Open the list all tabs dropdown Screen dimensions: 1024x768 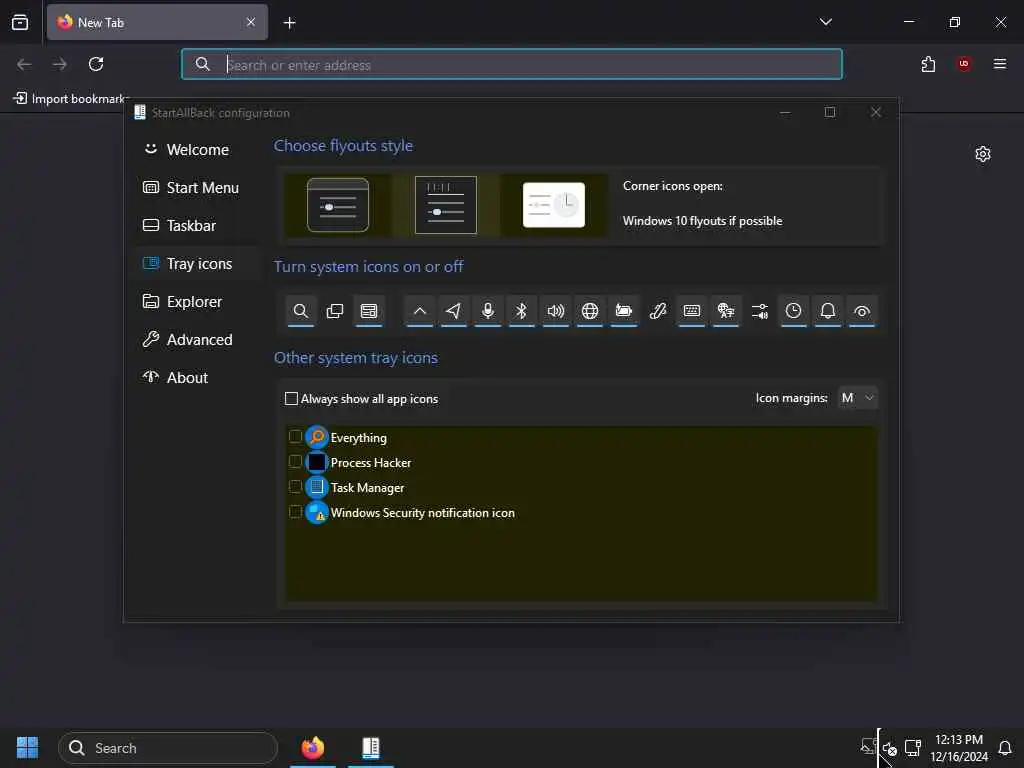[x=825, y=22]
